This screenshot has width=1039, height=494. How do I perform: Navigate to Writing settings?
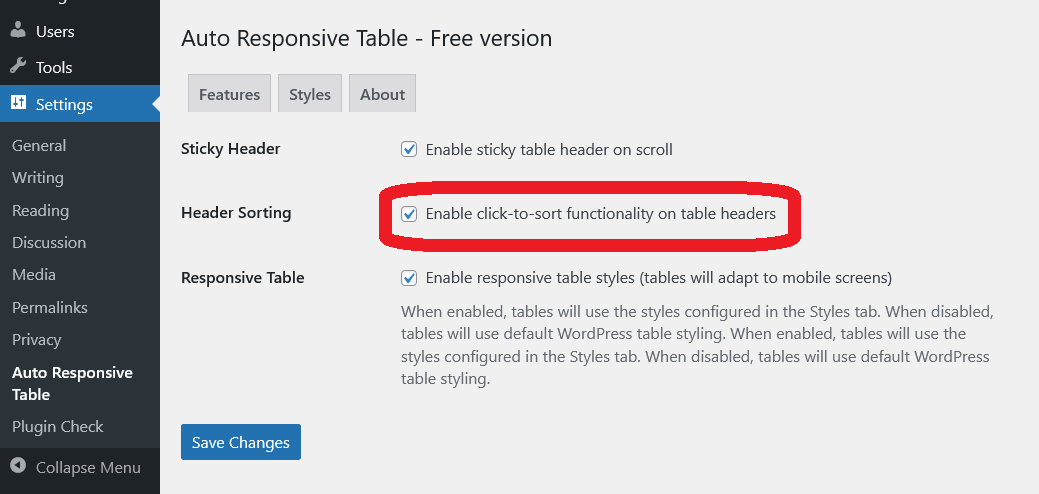pyautogui.click(x=38, y=178)
